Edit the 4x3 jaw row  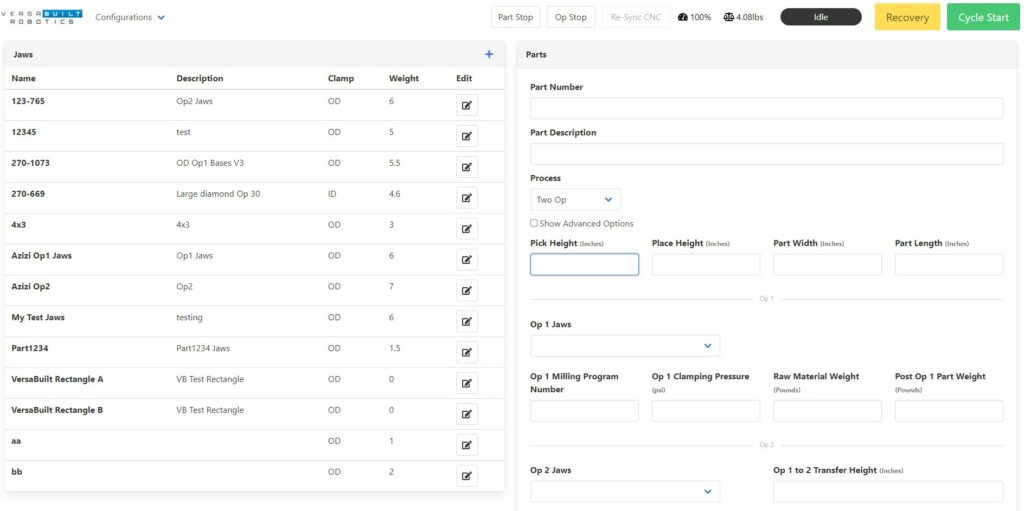[467, 229]
